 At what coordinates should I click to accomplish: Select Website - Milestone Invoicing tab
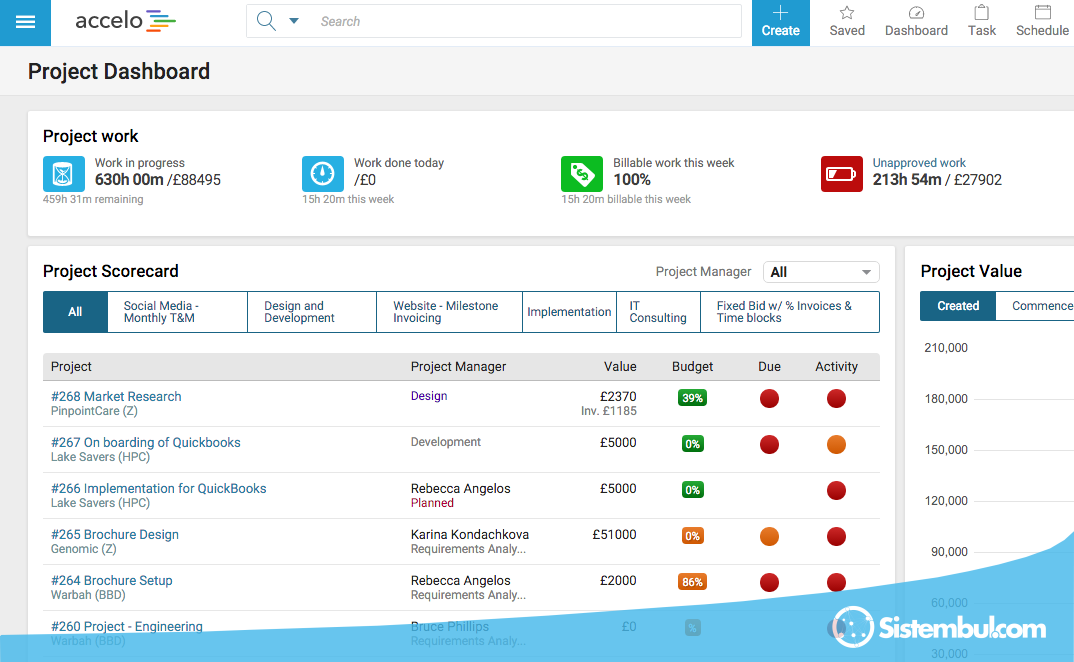click(x=449, y=312)
